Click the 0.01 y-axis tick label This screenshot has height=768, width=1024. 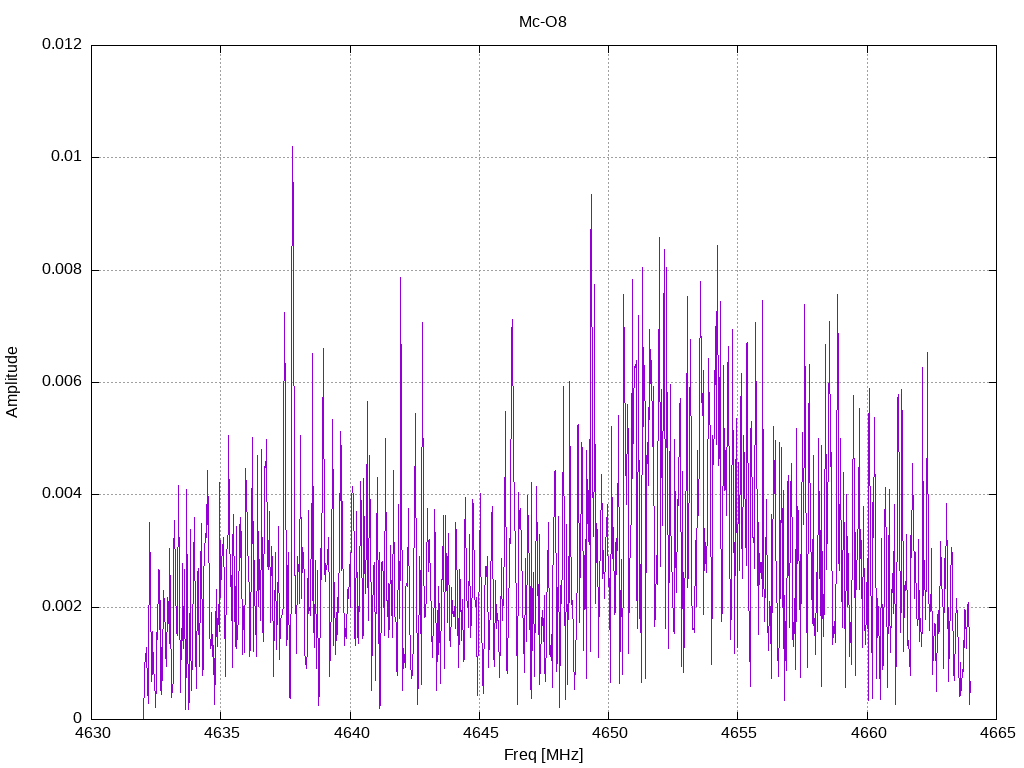67,156
